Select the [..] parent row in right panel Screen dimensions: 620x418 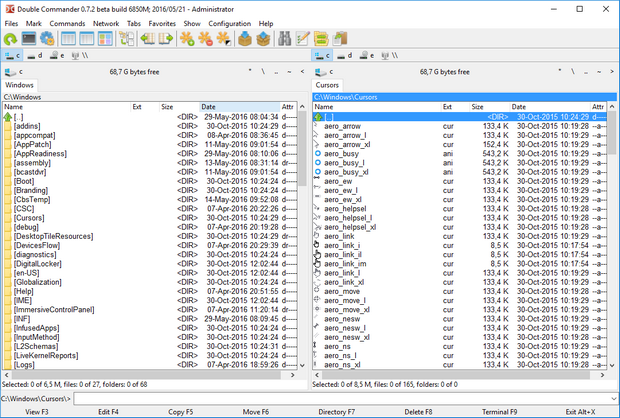(460, 117)
